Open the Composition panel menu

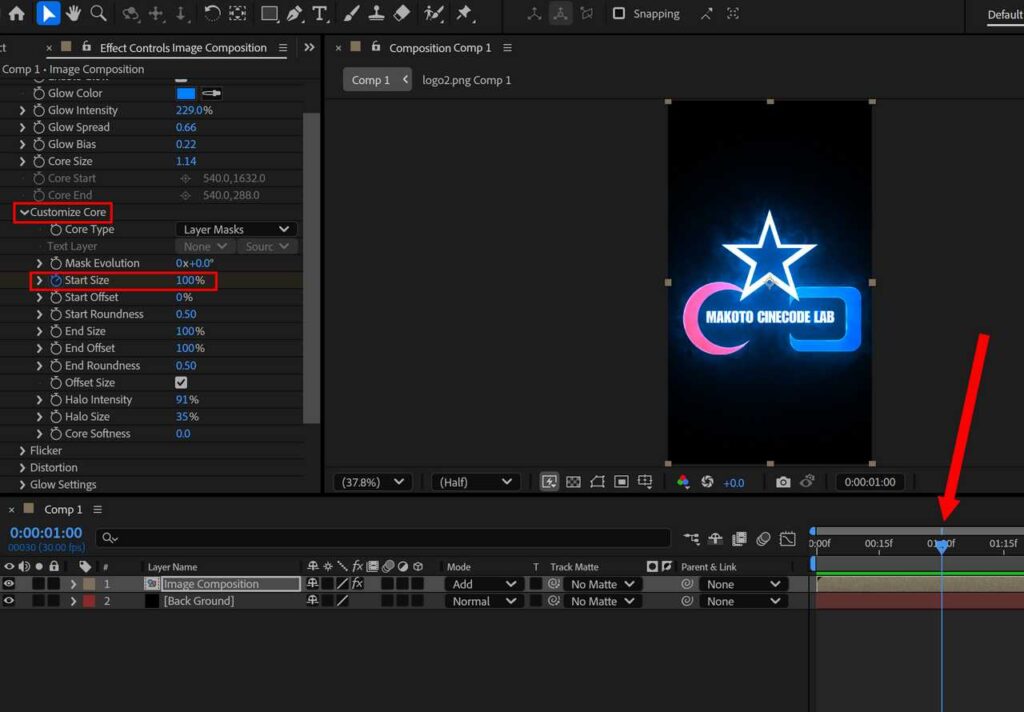point(507,48)
